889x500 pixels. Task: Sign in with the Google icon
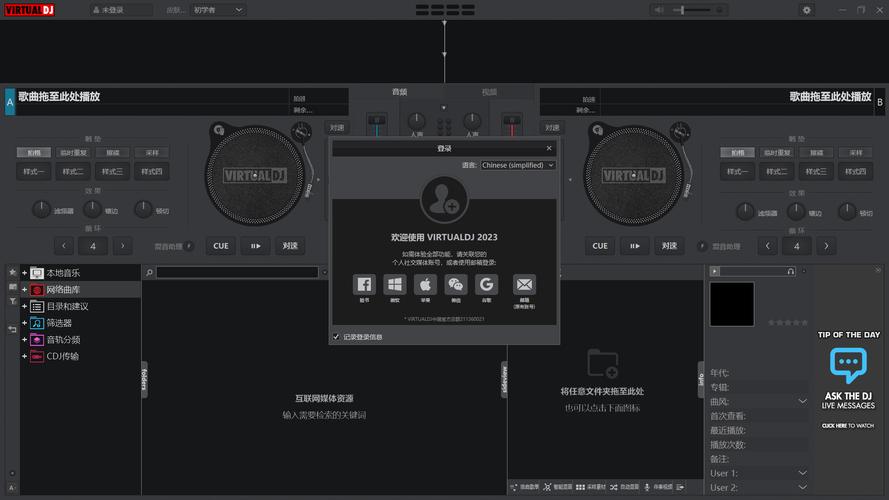486,285
